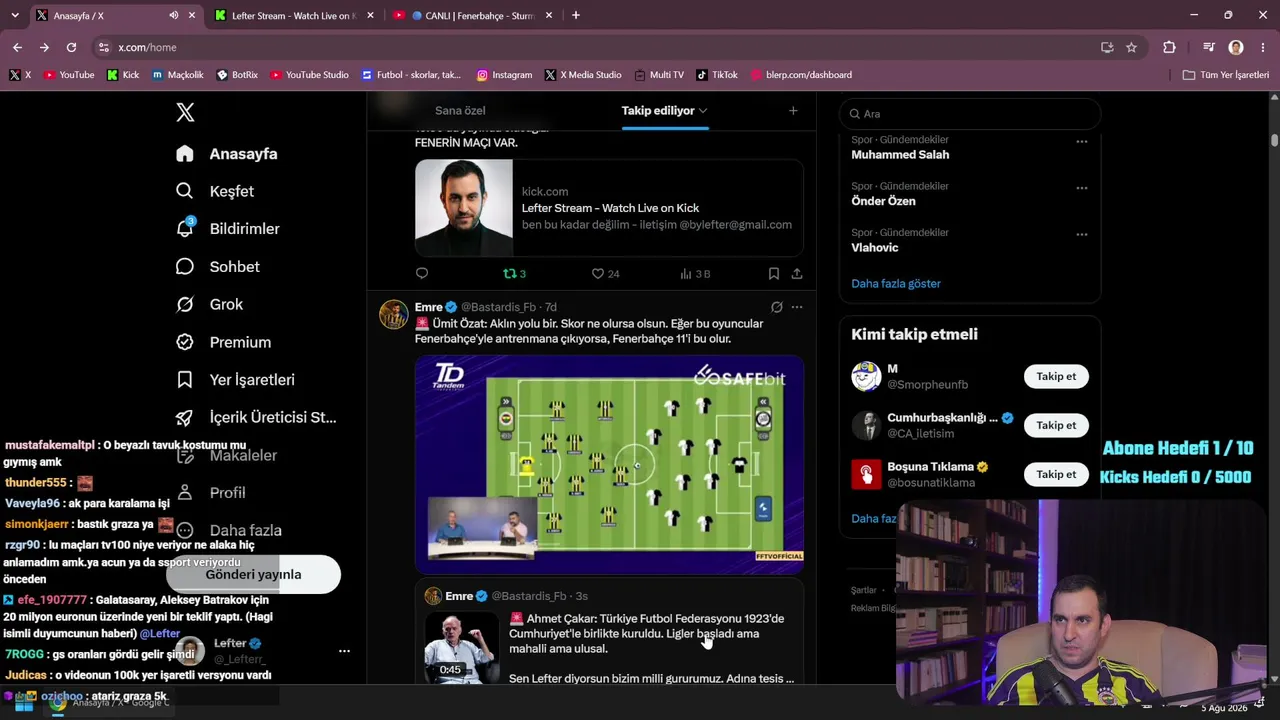Viewport: 1280px width, 720px height.
Task: Open the football pitch lineup image
Action: point(609,465)
